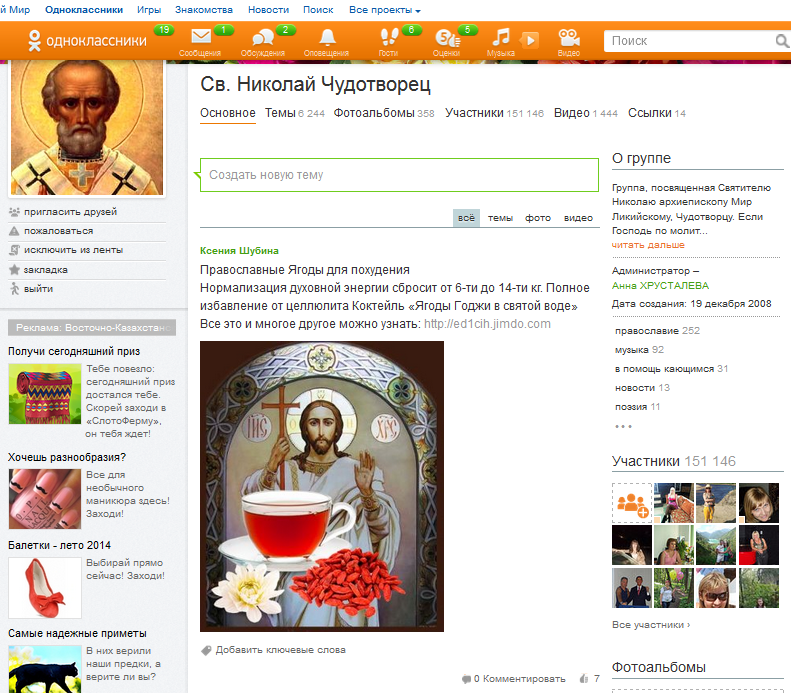Click the bookmark star icon

pos(14,270)
